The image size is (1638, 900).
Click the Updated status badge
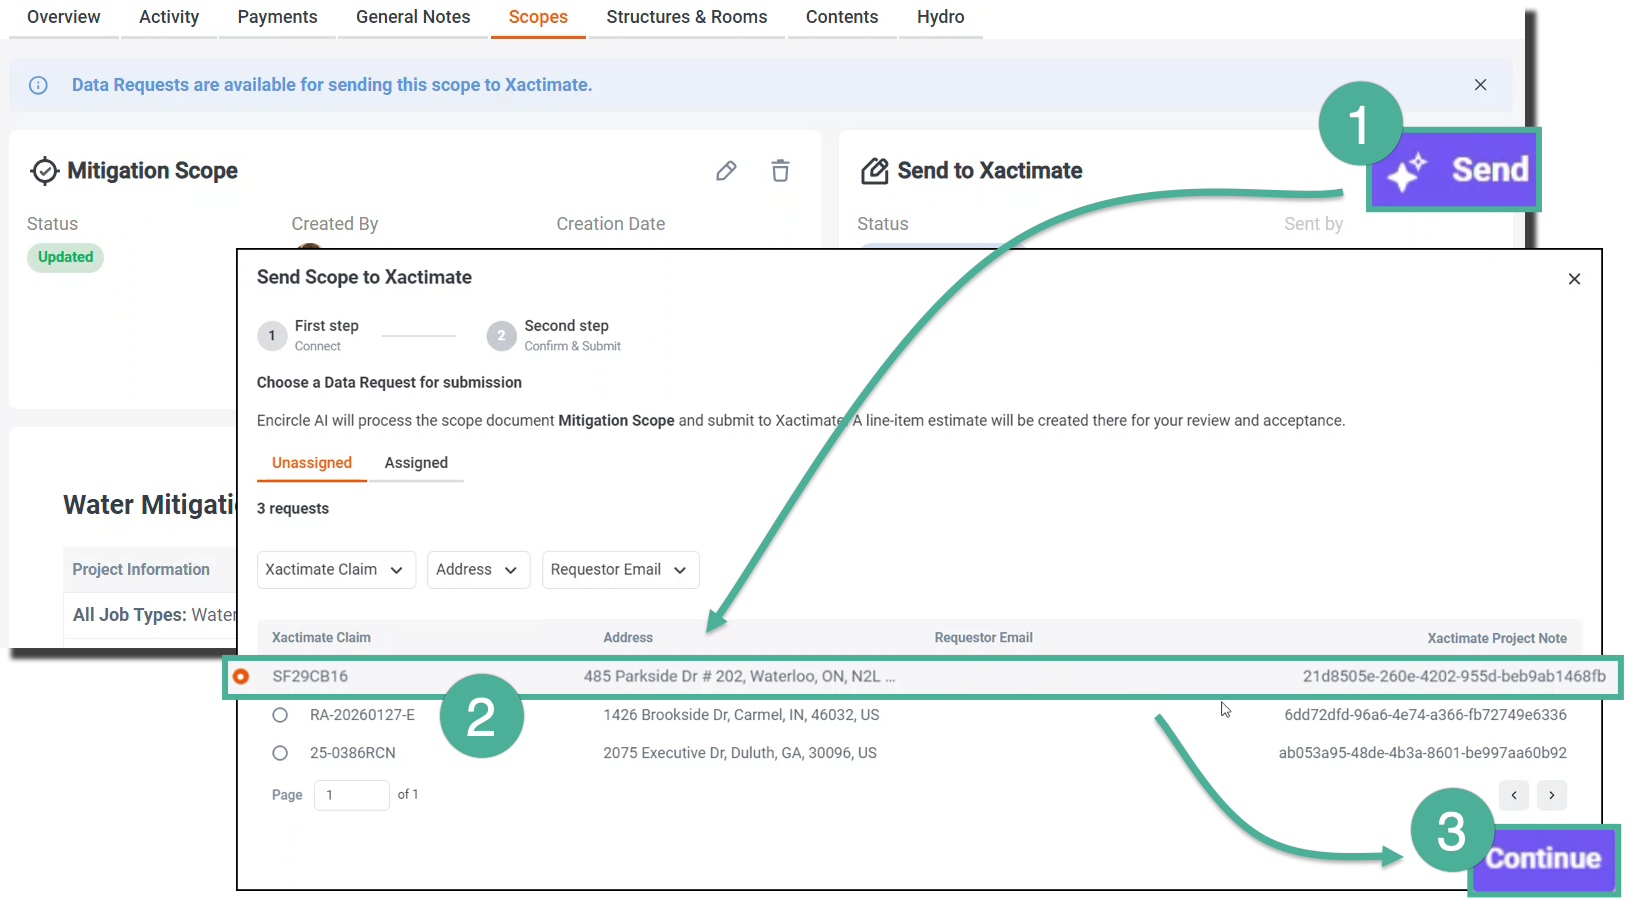click(65, 258)
